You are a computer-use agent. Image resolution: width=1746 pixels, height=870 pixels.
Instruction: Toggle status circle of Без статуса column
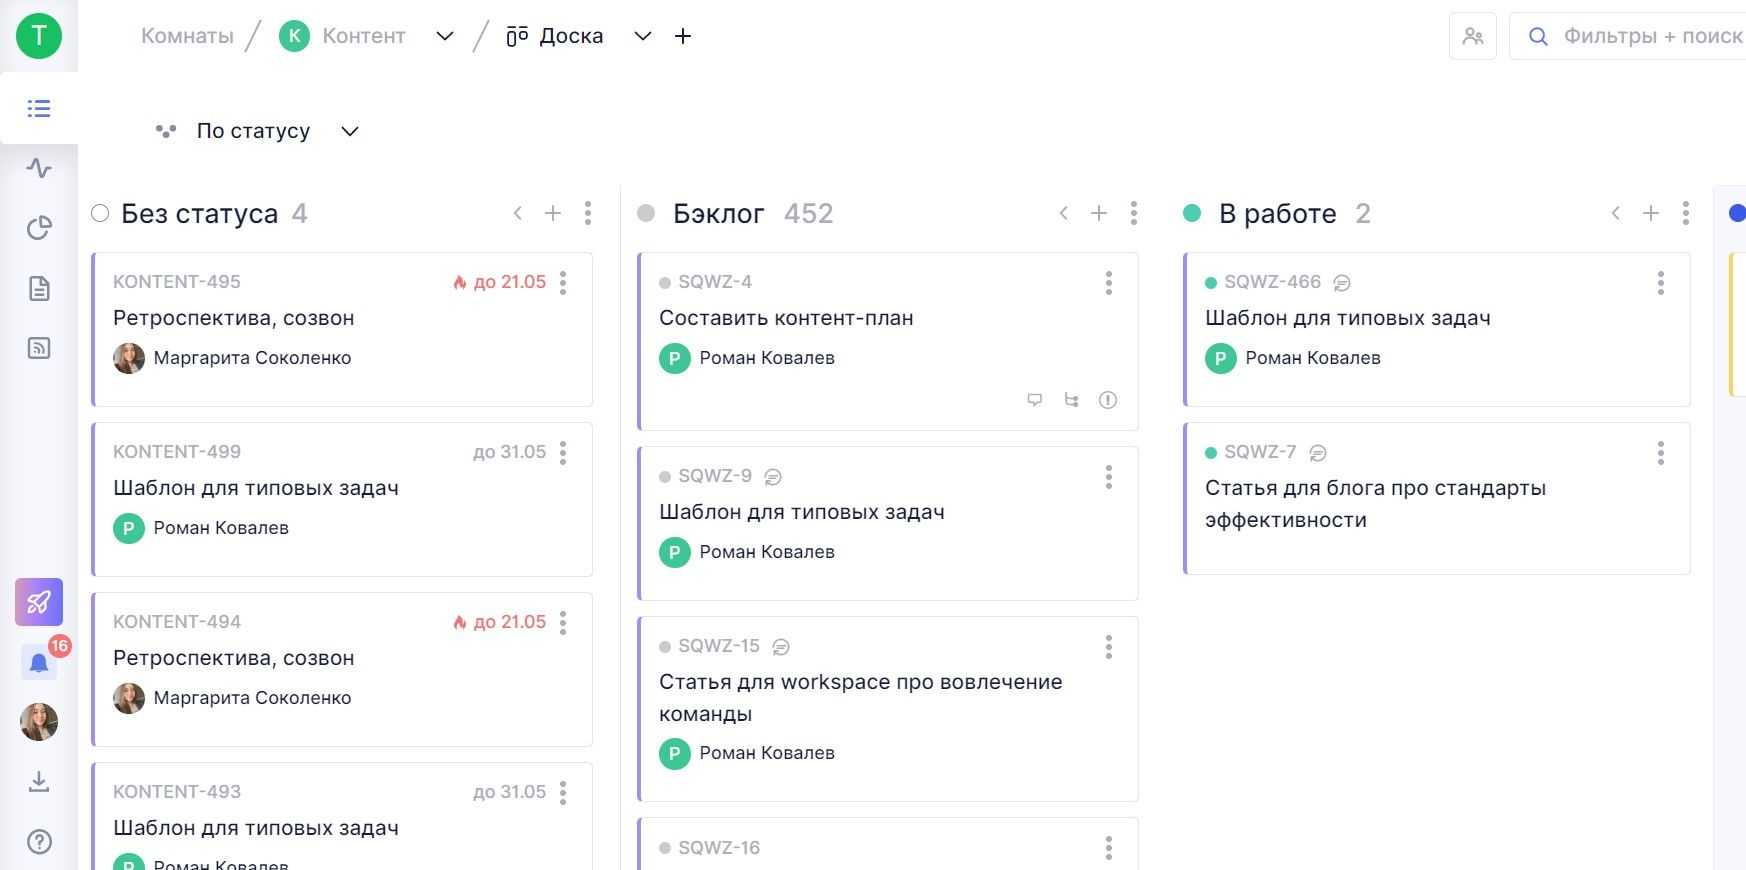point(100,213)
